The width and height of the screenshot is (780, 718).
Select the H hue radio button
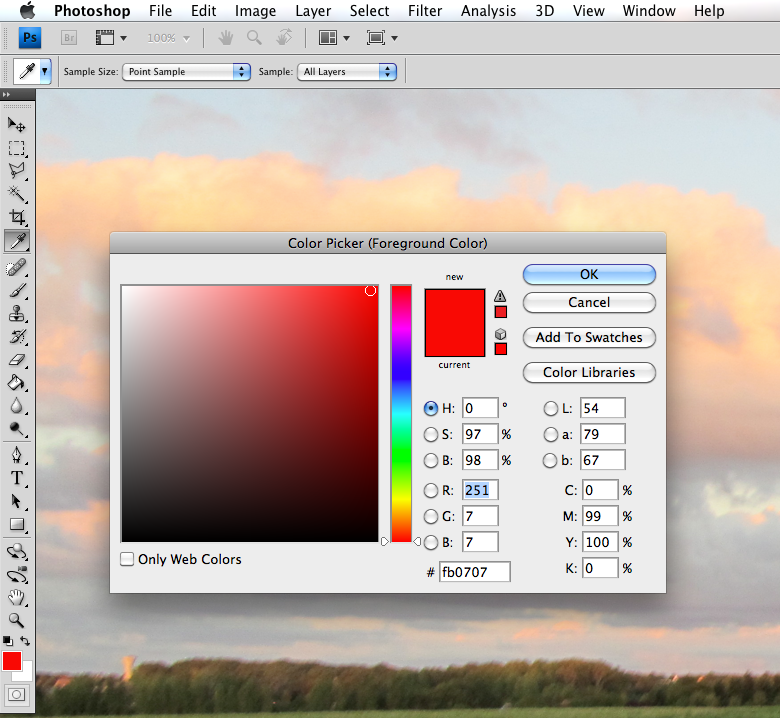tap(431, 409)
